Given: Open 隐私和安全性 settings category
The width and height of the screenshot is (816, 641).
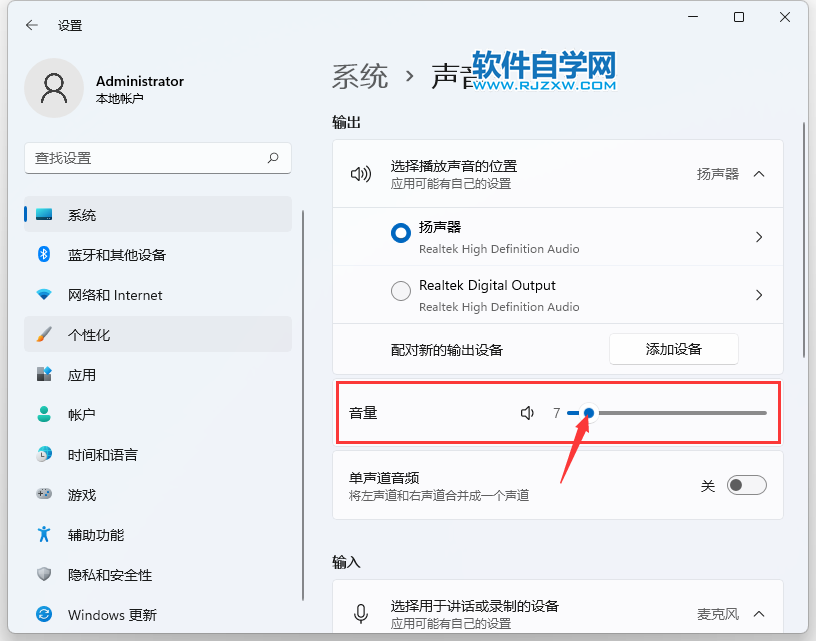Looking at the screenshot, I should [x=110, y=575].
